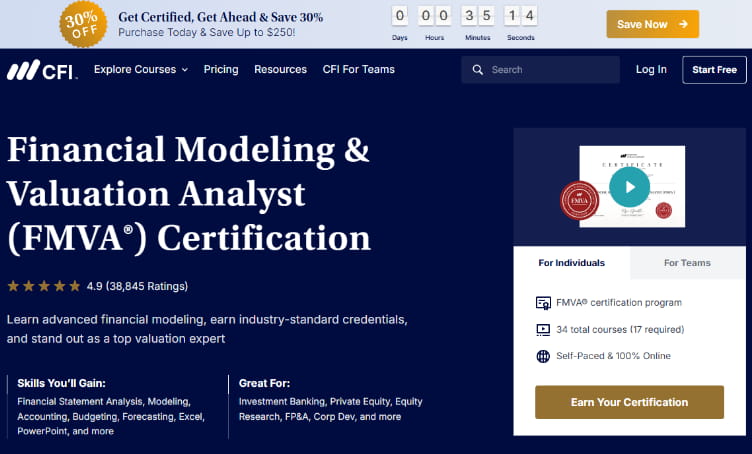
Task: Expand the Explore Courses dropdown
Action: coord(141,70)
